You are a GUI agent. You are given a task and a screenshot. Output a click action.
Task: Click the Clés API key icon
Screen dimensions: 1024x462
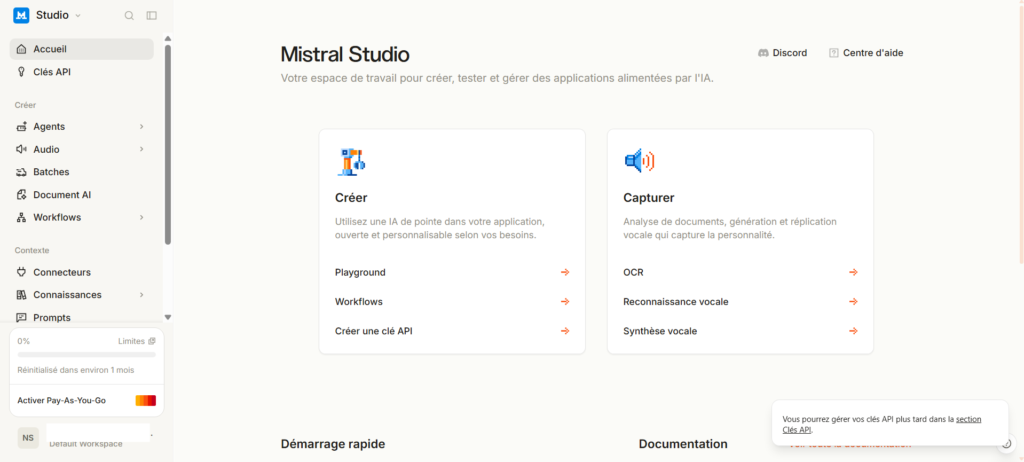(22, 72)
